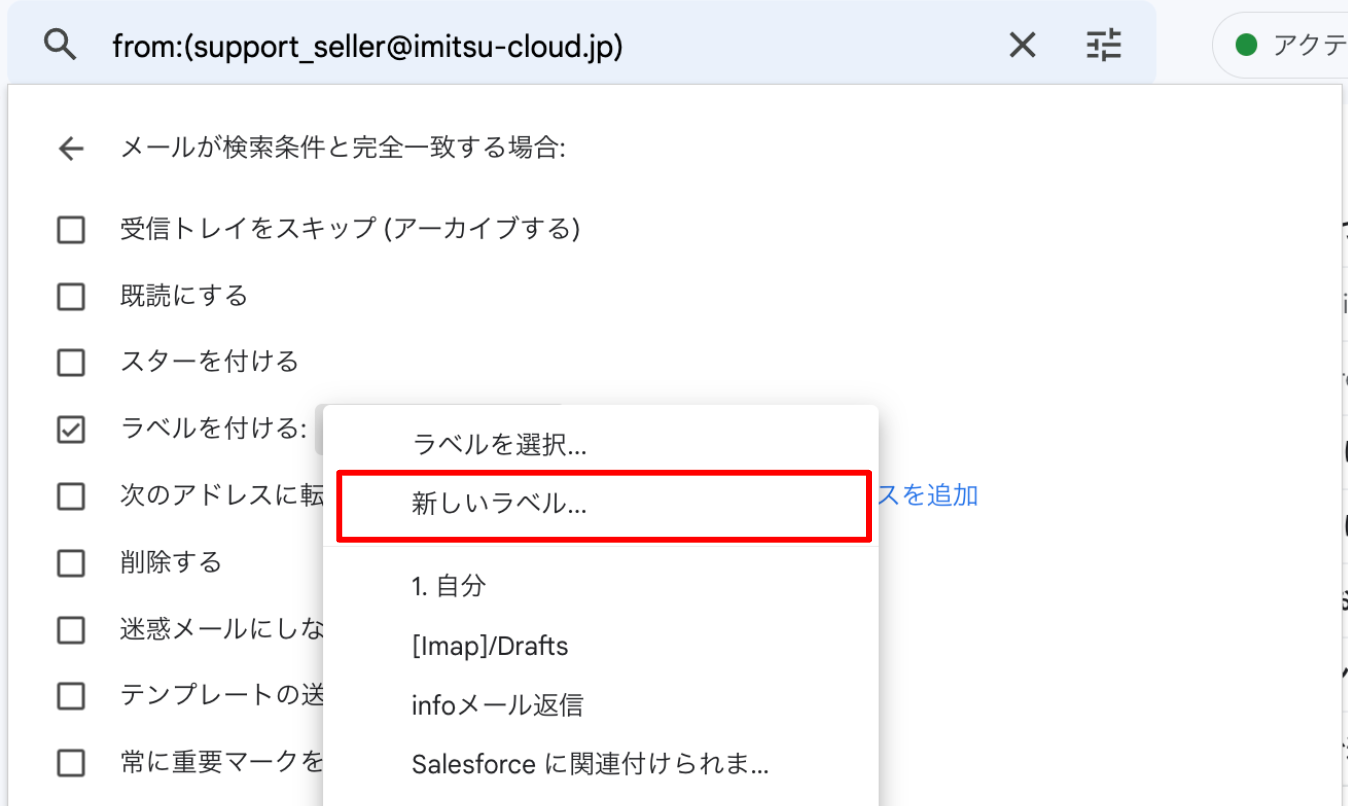Click the search magnifier icon
This screenshot has height=806, width=1348.
pos(61,45)
